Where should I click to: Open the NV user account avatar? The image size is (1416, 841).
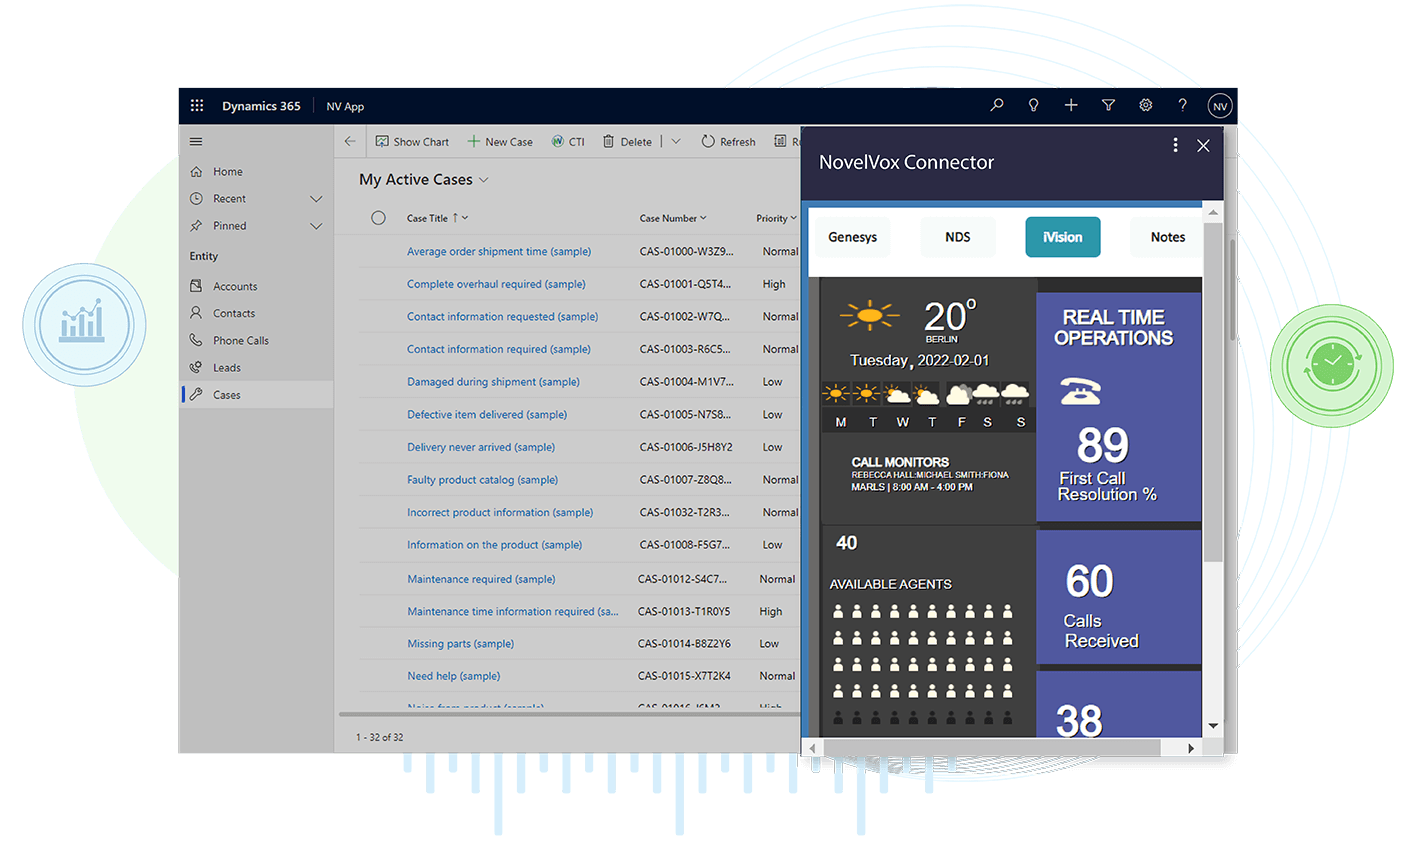(x=1220, y=106)
